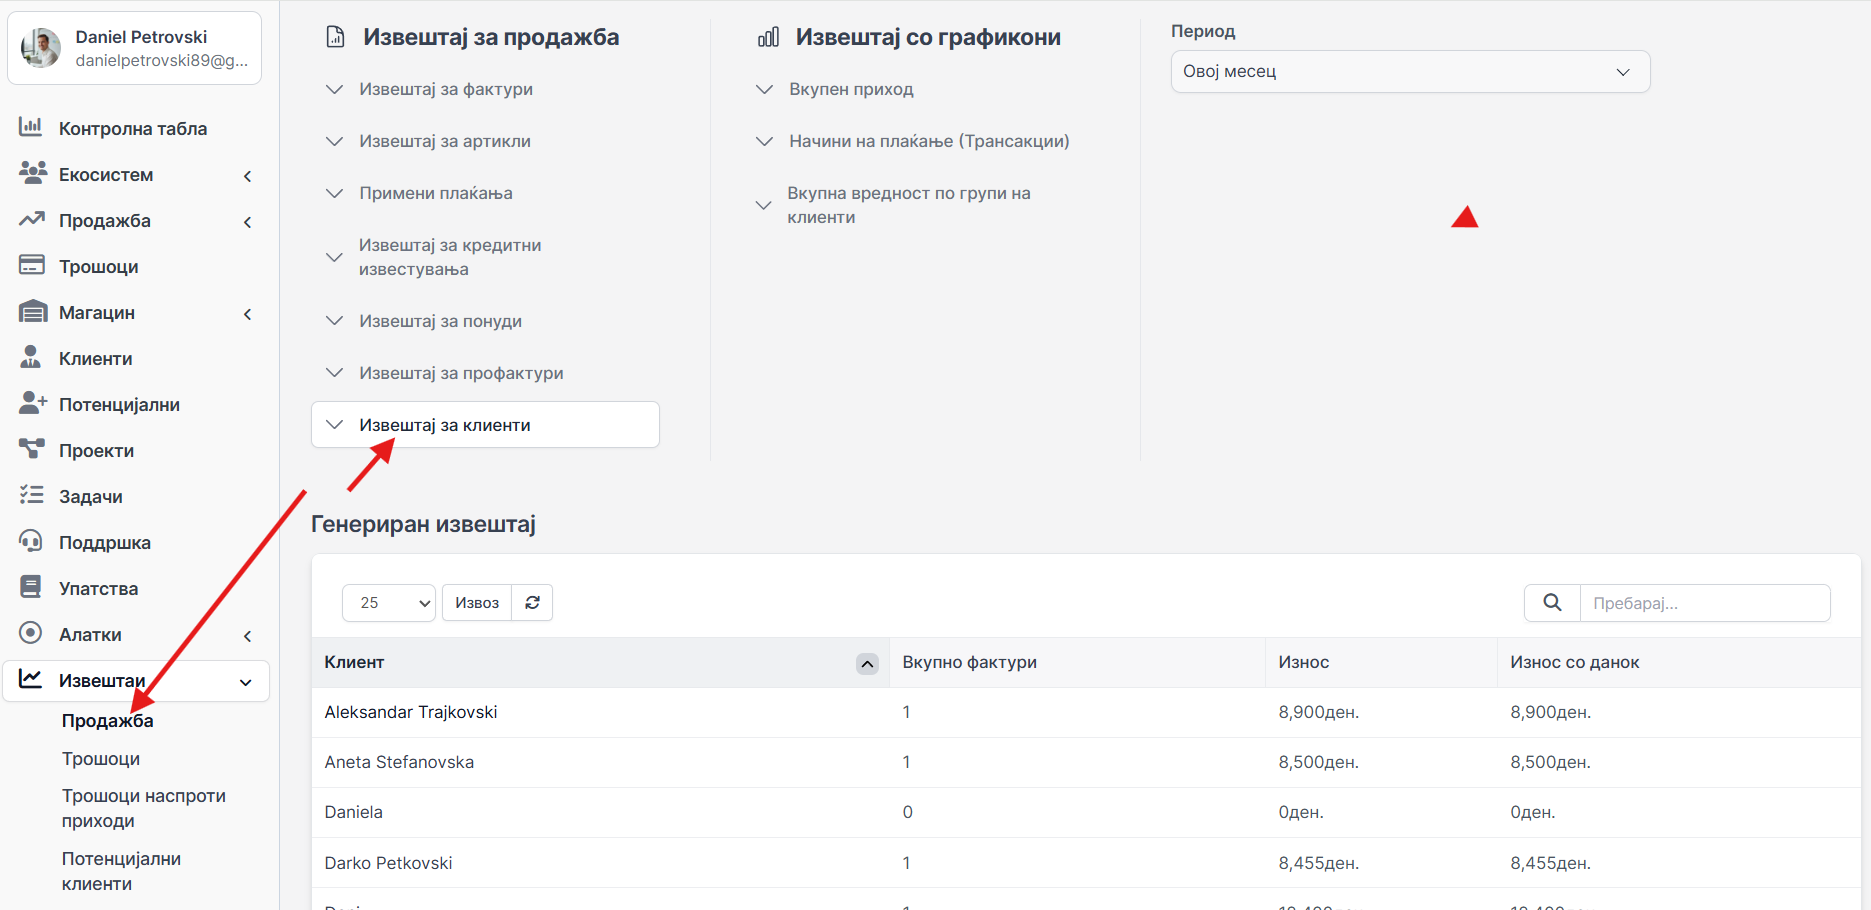The width and height of the screenshot is (1871, 910).
Task: Click the Извоз export button
Action: 477,603
